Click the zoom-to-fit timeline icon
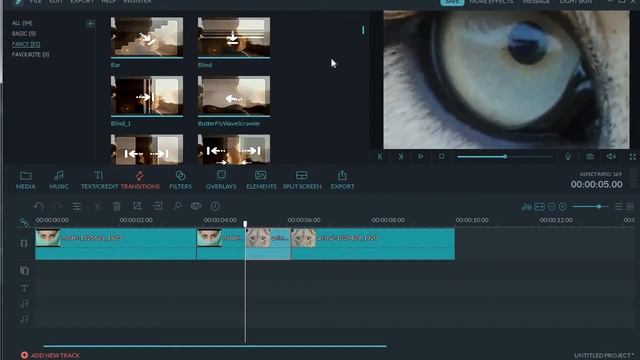This screenshot has width=640, height=360. 540,207
